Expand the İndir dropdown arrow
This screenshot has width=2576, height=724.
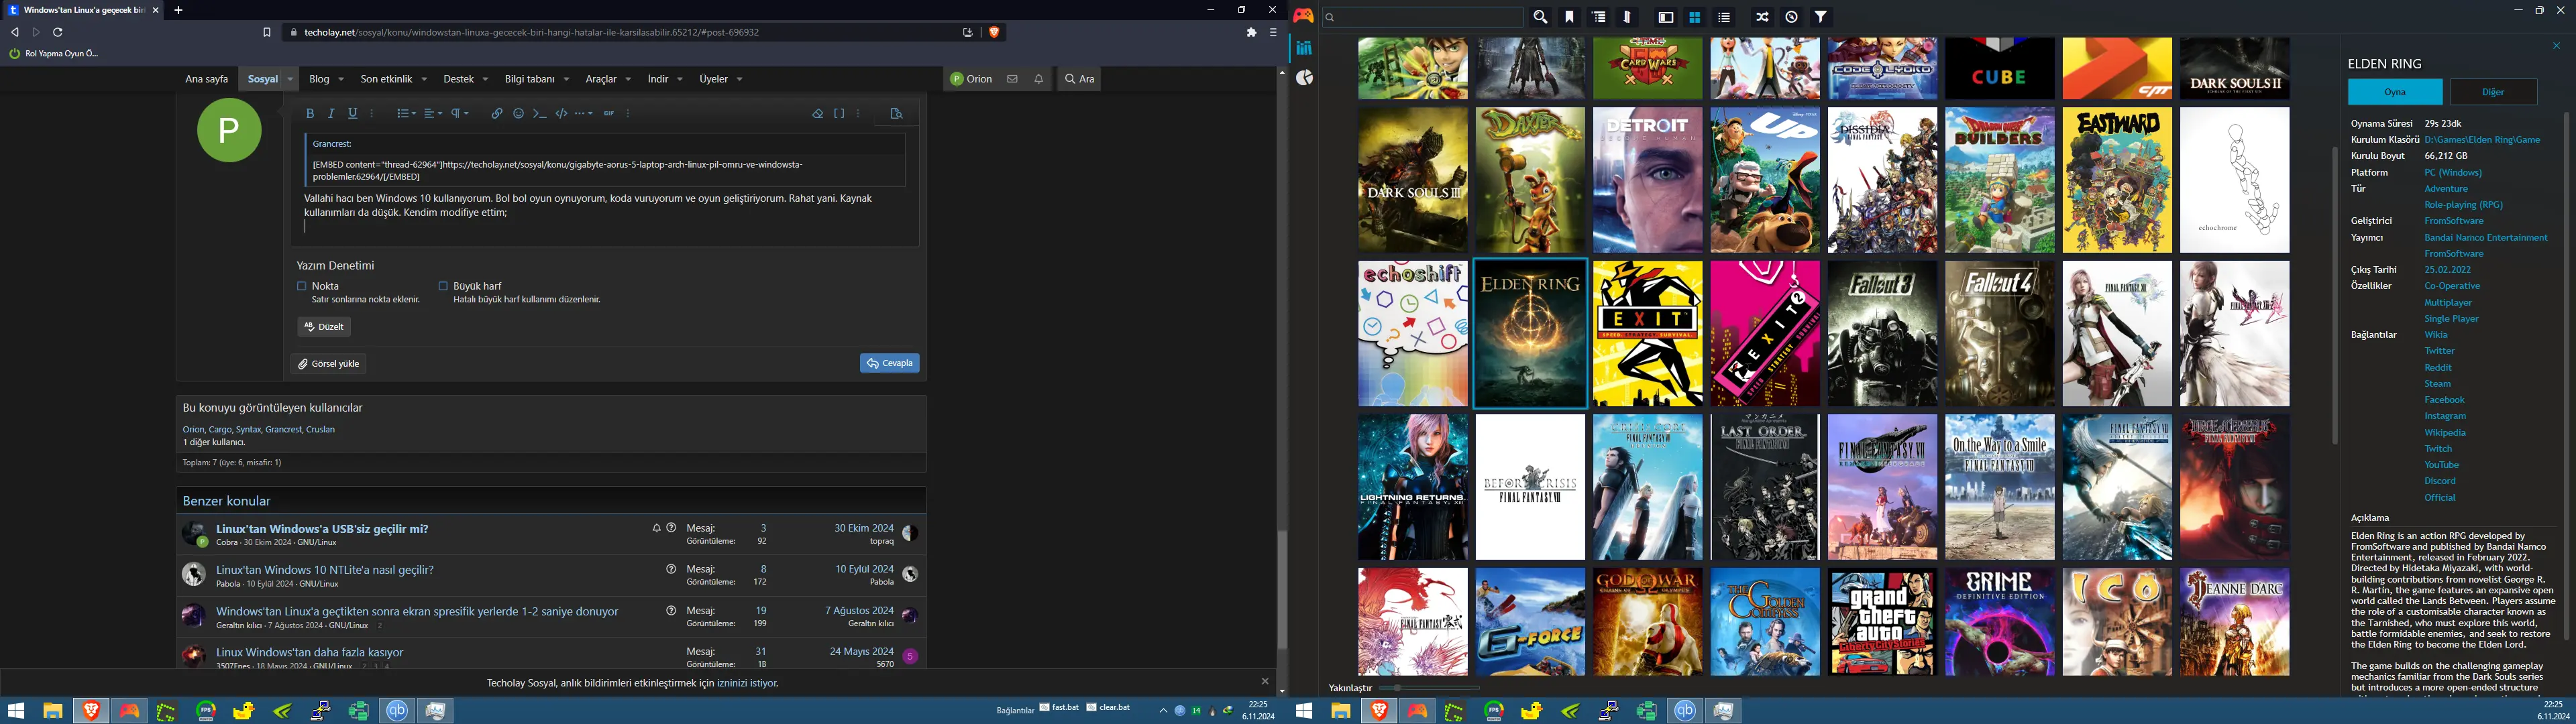(680, 79)
